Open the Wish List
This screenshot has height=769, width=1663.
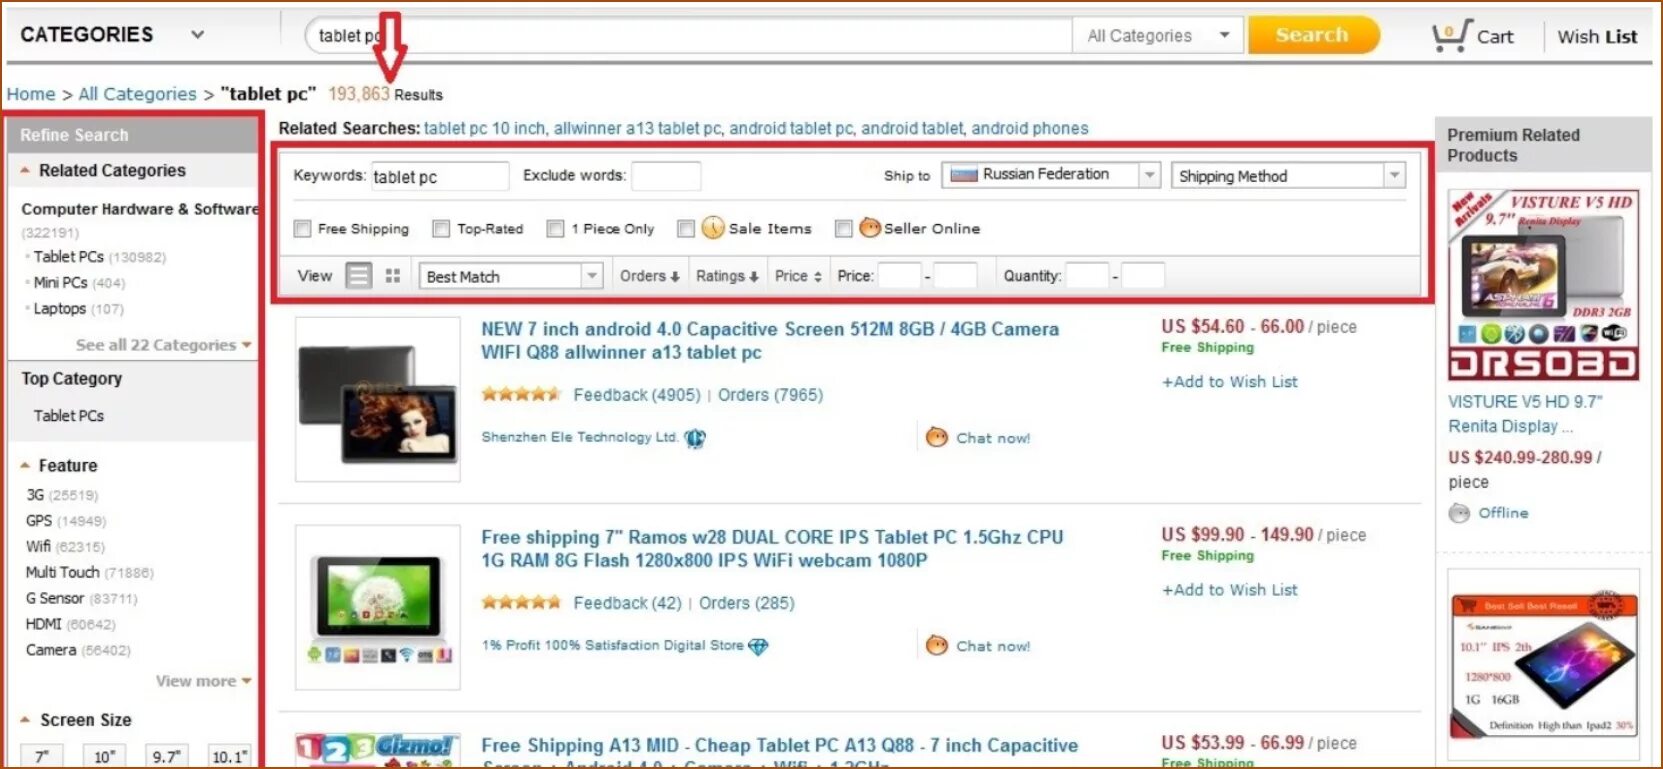1597,37
